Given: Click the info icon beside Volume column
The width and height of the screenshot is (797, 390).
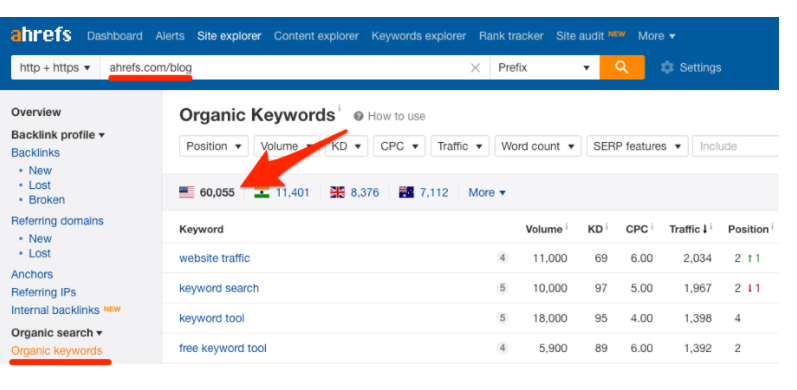Looking at the screenshot, I should (566, 226).
